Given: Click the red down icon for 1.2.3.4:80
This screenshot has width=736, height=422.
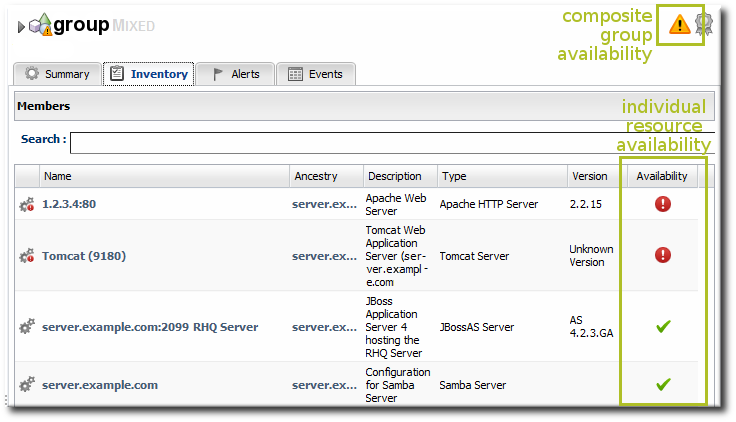Looking at the screenshot, I should pyautogui.click(x=662, y=204).
